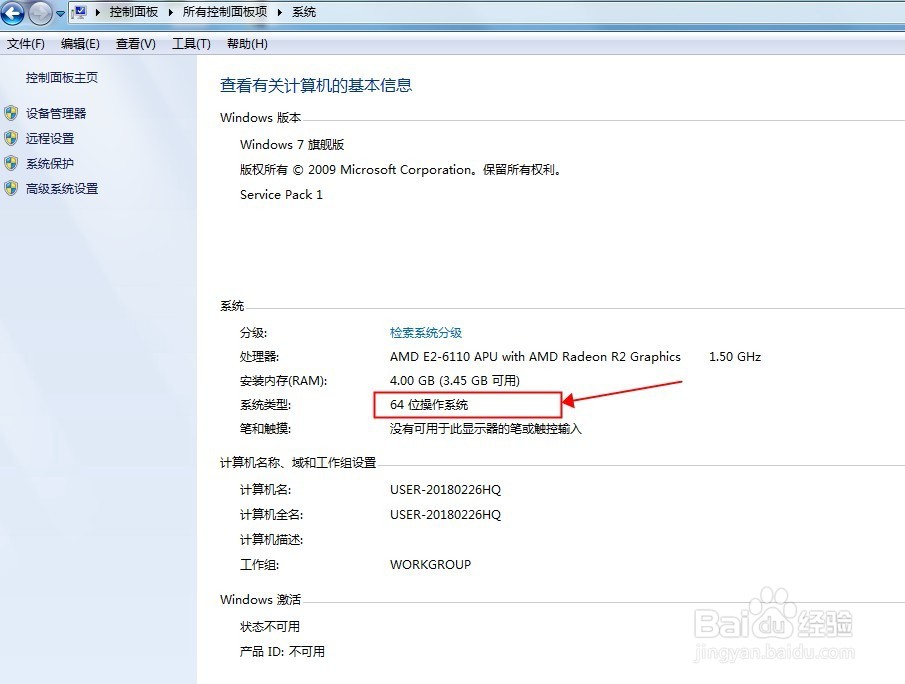This screenshot has width=905, height=684.
Task: Click the shield icon beside 远程设置
Action: click(11, 138)
